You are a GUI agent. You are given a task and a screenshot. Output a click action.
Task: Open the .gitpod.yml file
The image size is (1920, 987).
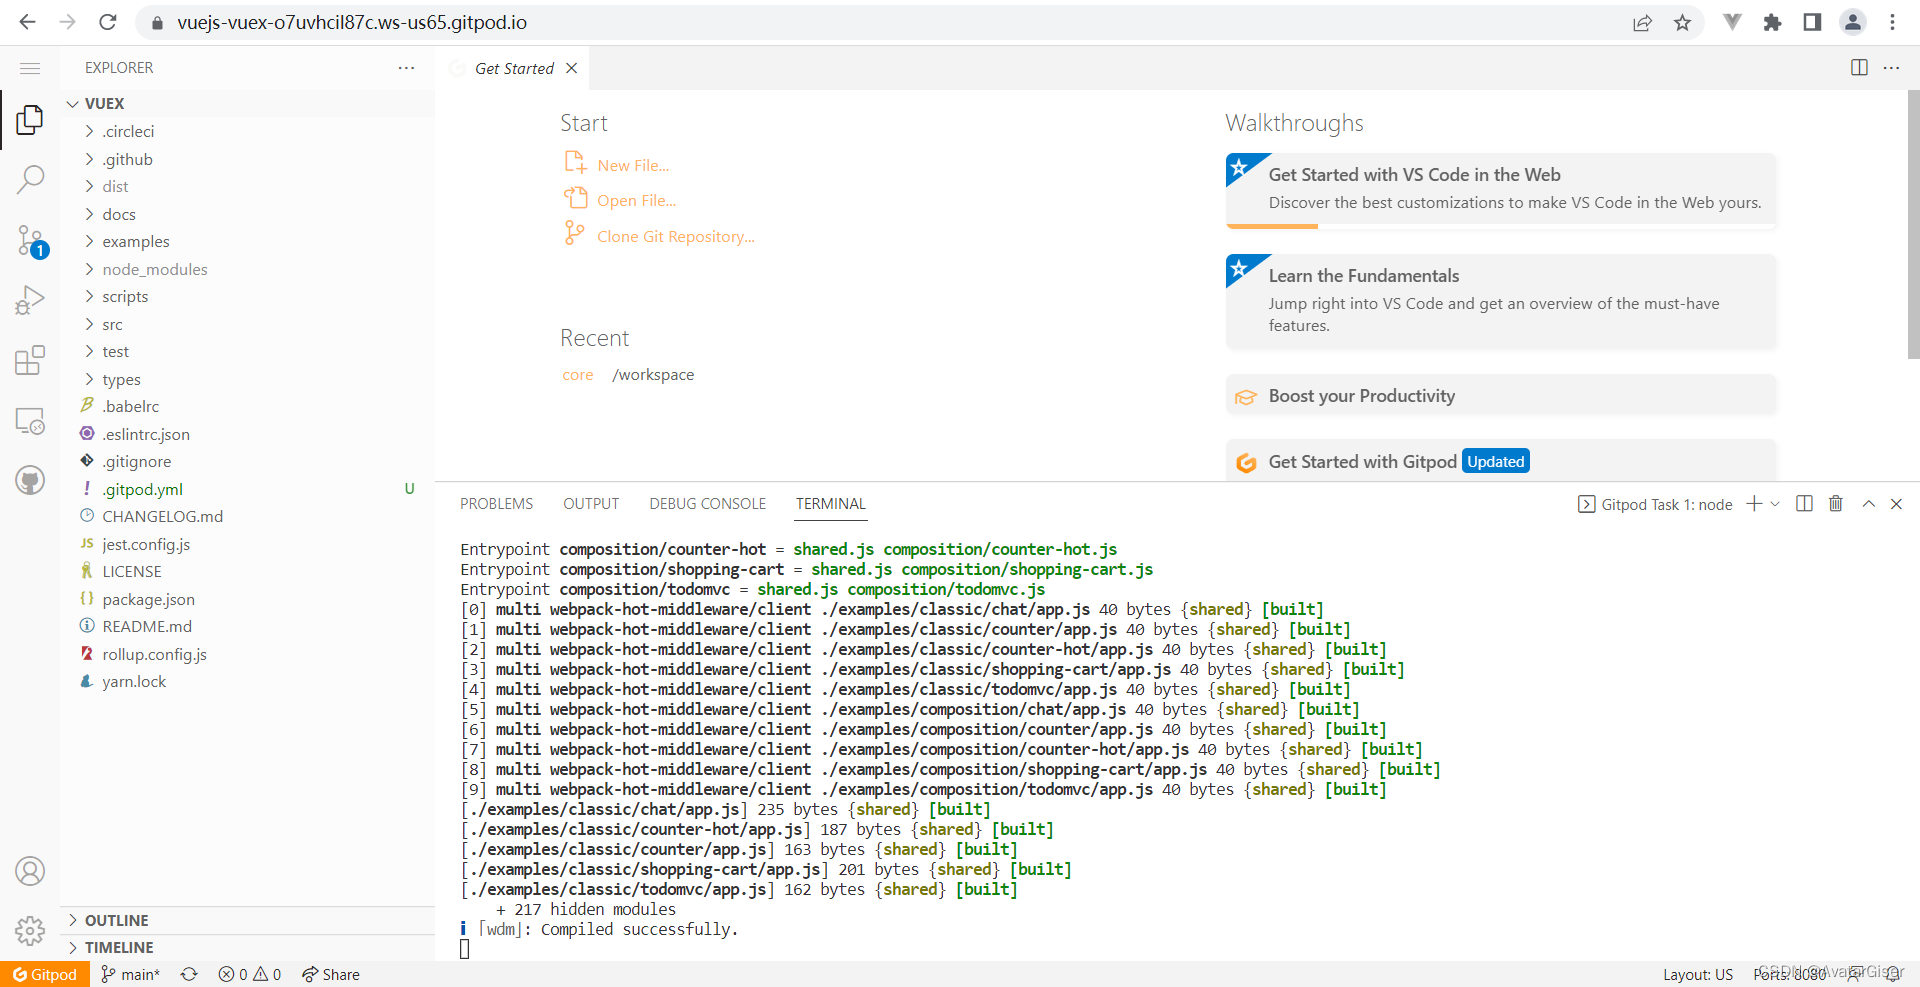(247, 489)
